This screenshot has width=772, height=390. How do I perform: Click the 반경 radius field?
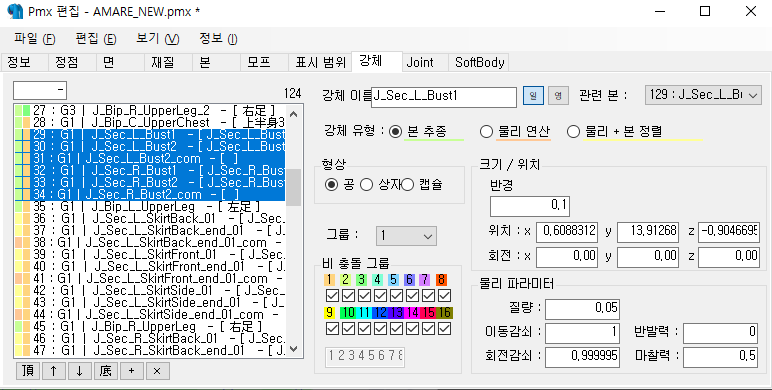(530, 206)
